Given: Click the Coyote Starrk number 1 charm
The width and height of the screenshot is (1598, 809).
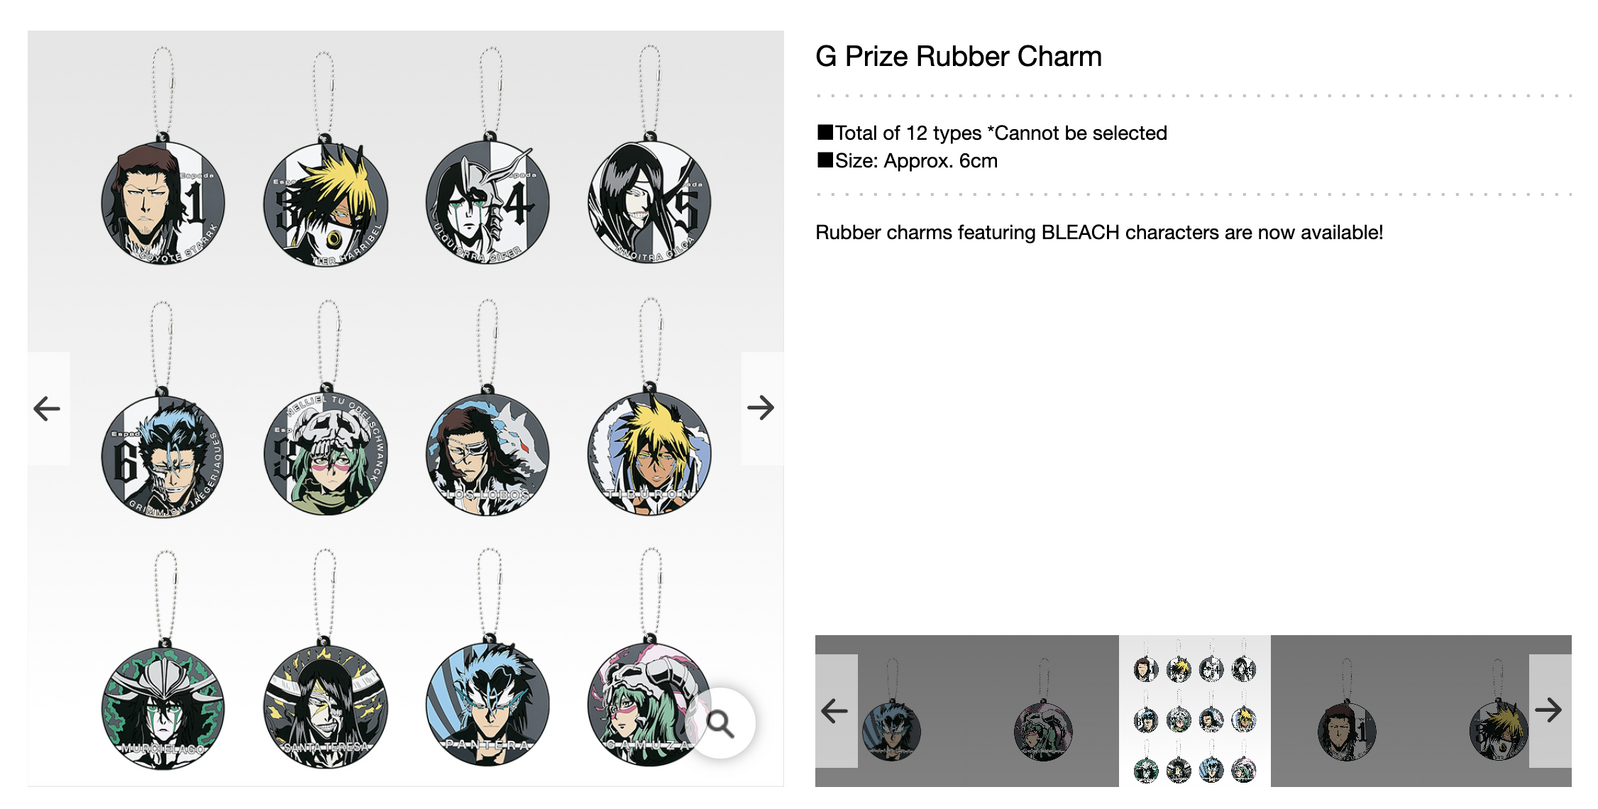Looking at the screenshot, I should [x=163, y=203].
